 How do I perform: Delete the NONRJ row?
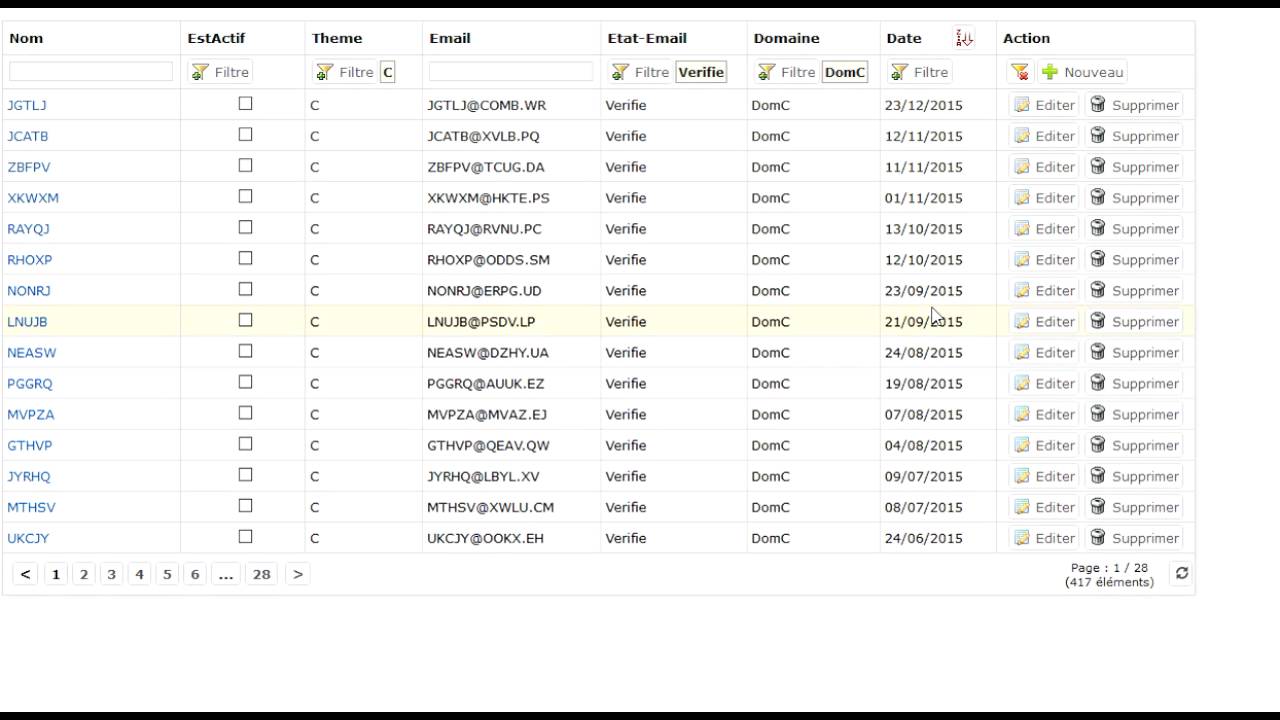click(x=1134, y=291)
